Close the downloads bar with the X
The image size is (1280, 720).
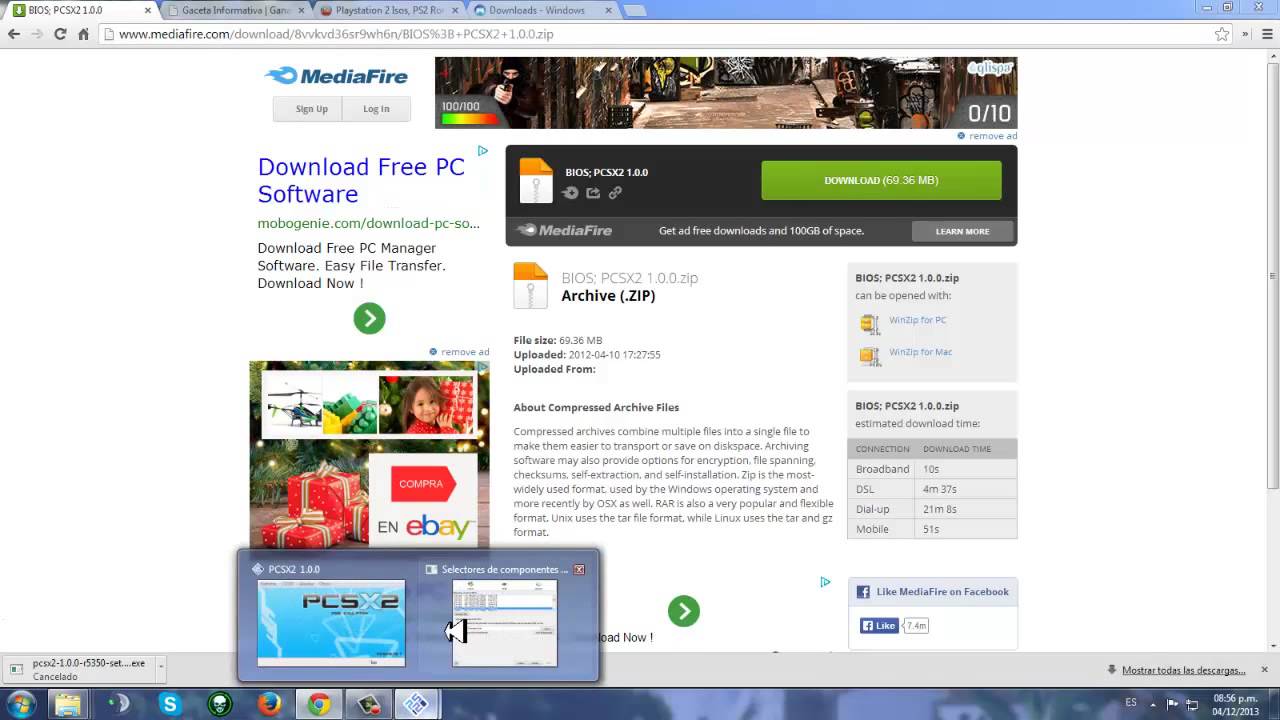(x=1264, y=669)
